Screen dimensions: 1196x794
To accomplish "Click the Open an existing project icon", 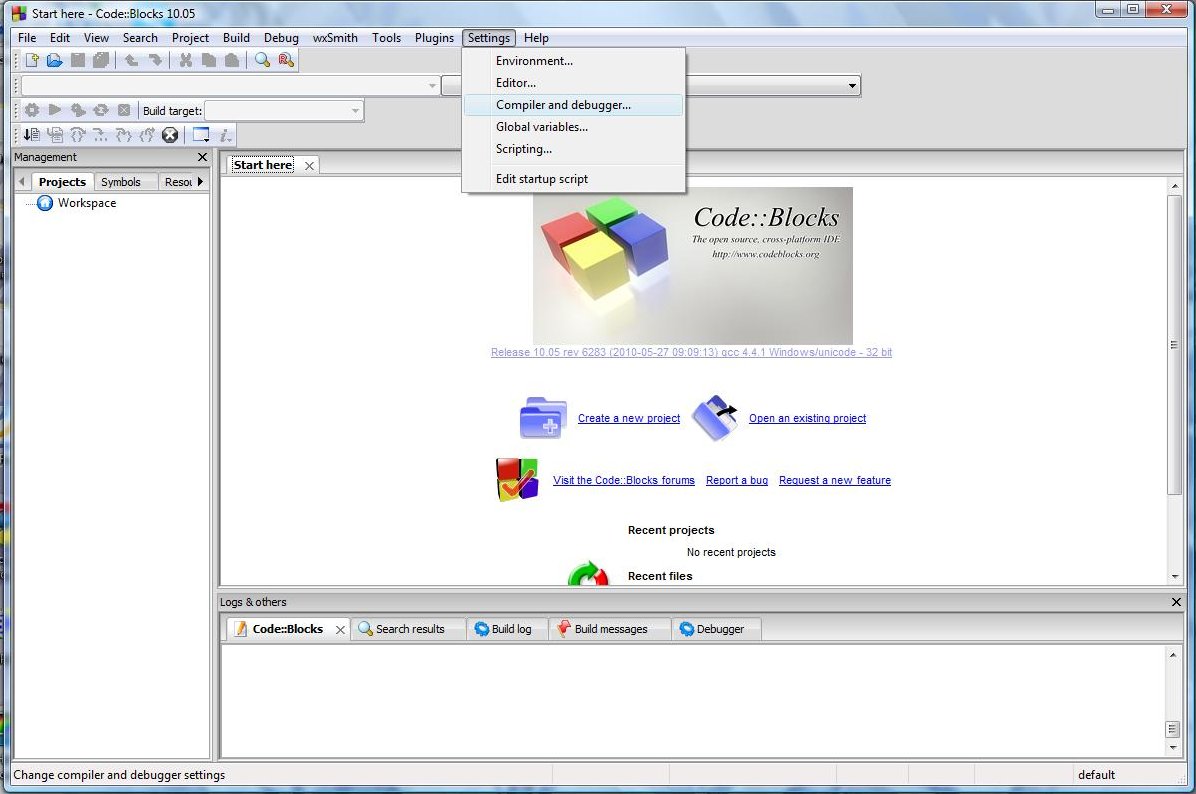I will (x=715, y=418).
